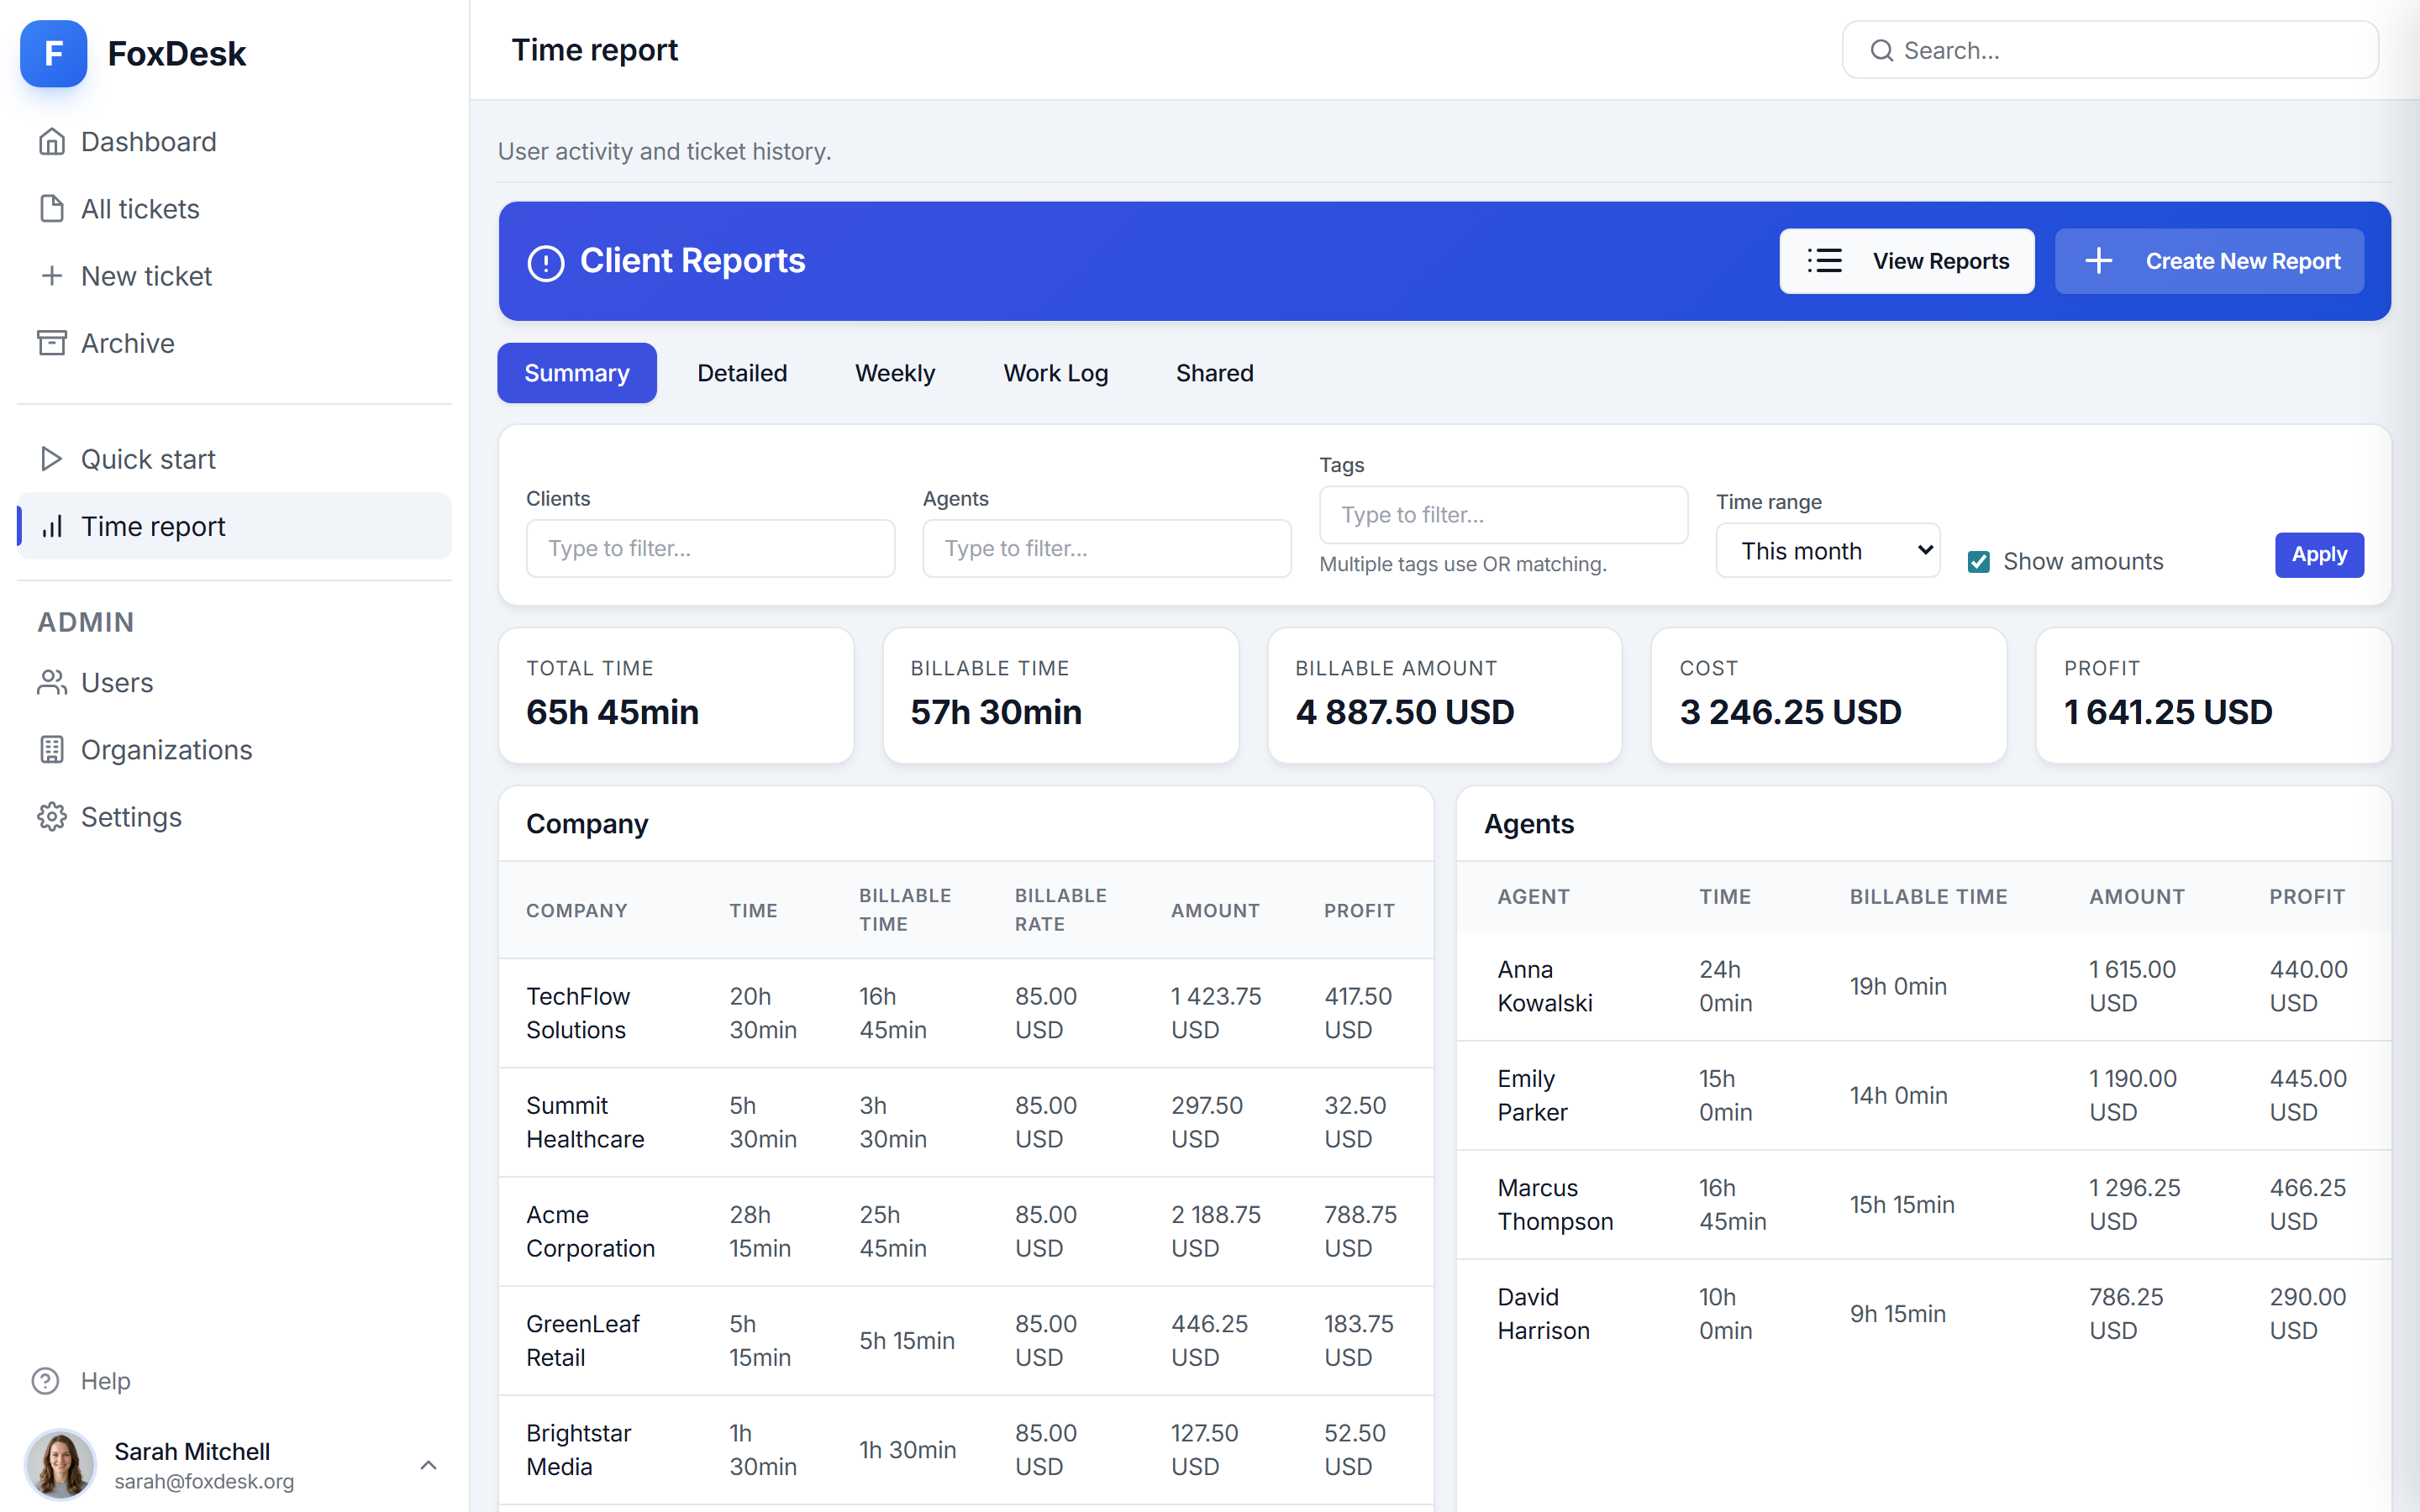2420x1512 pixels.
Task: Select the All tickets icon
Action: 51,208
